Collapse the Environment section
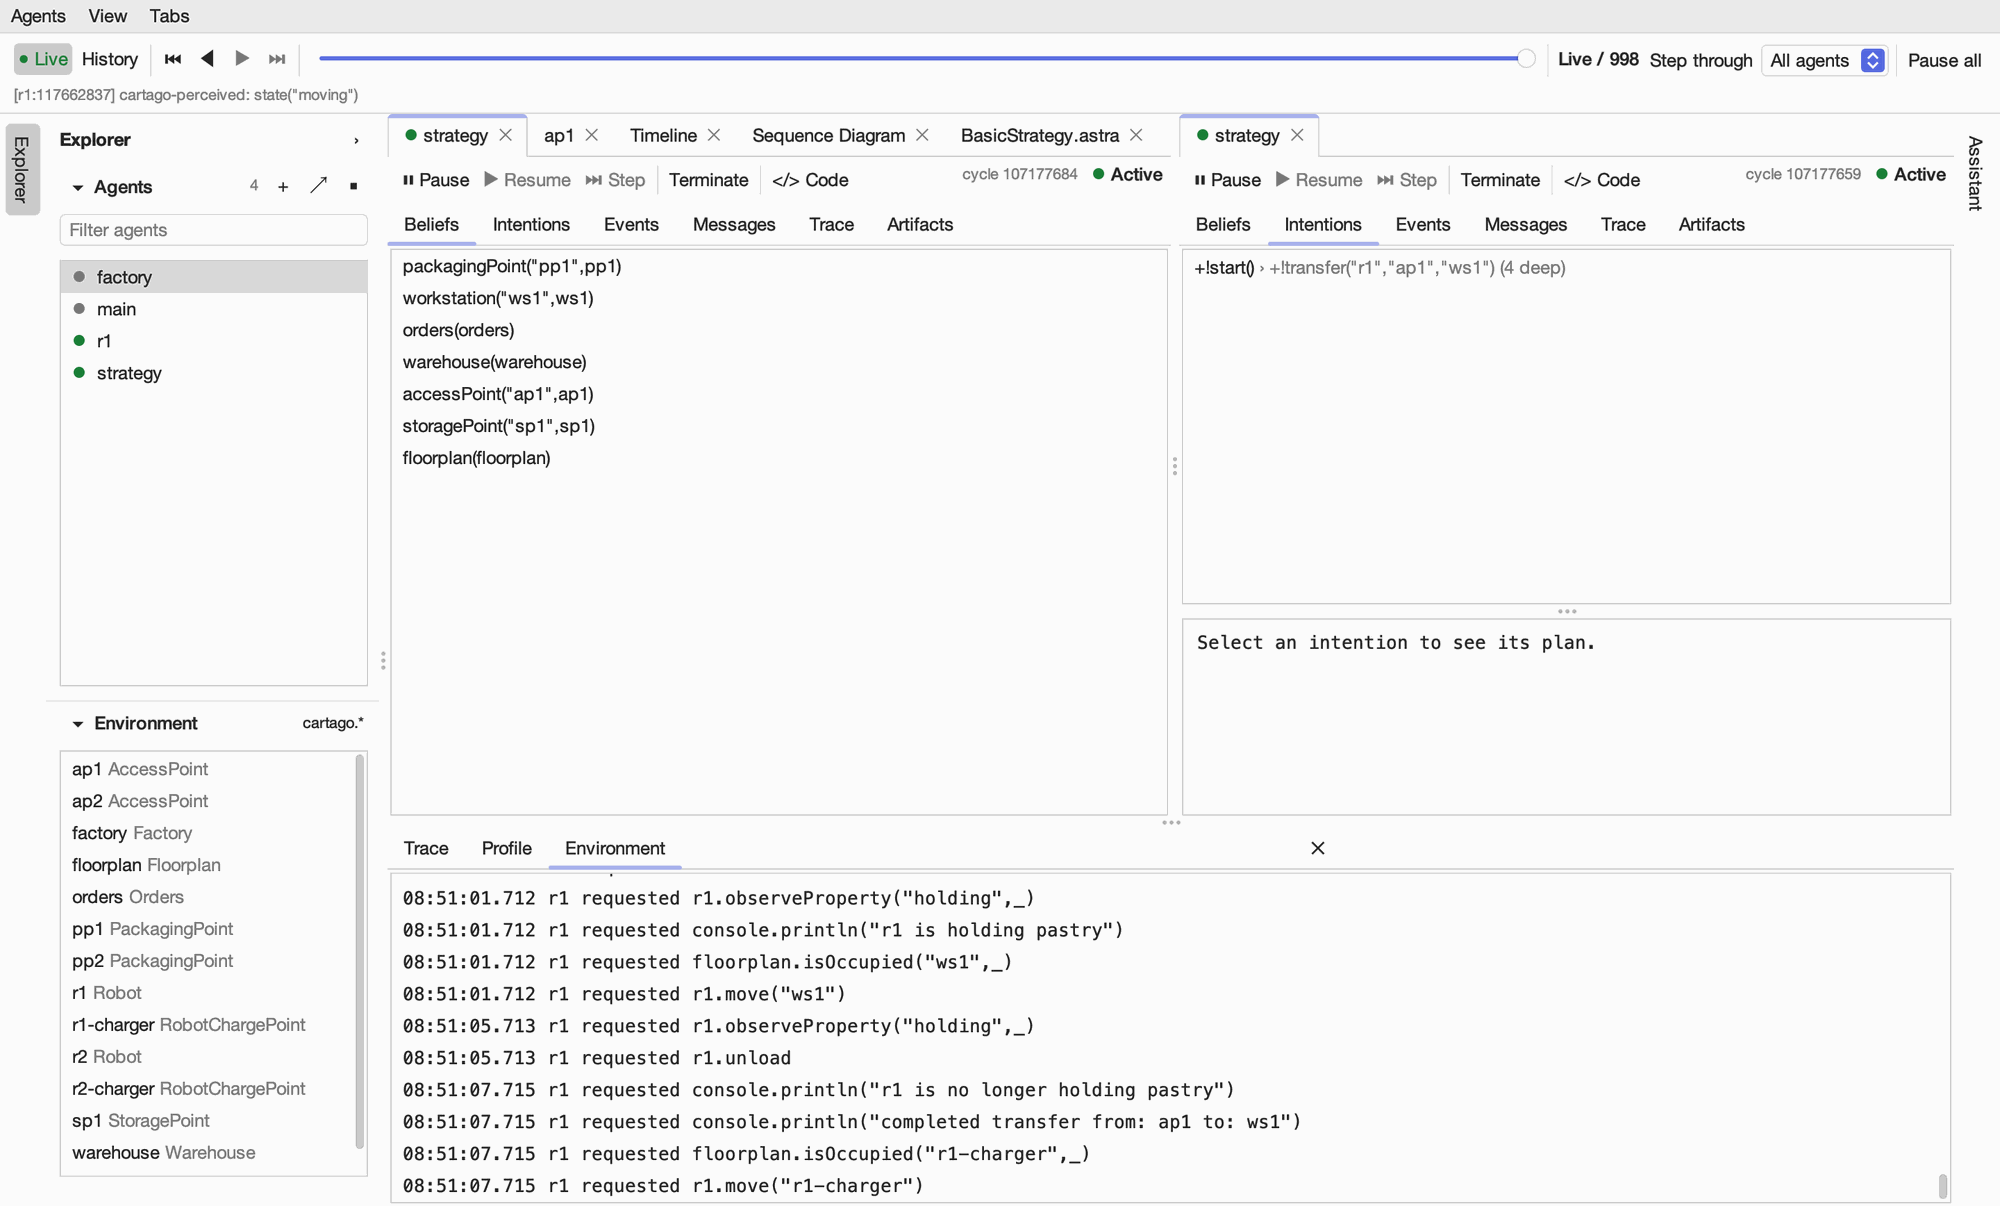The height and width of the screenshot is (1206, 2000). pos(78,724)
